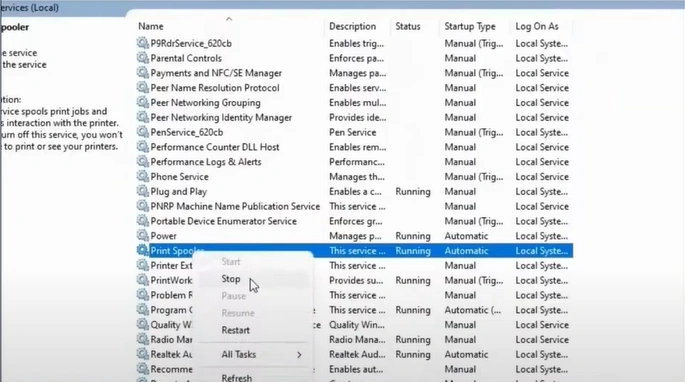Click 'Realtek Aud...' description cell

coord(357,354)
